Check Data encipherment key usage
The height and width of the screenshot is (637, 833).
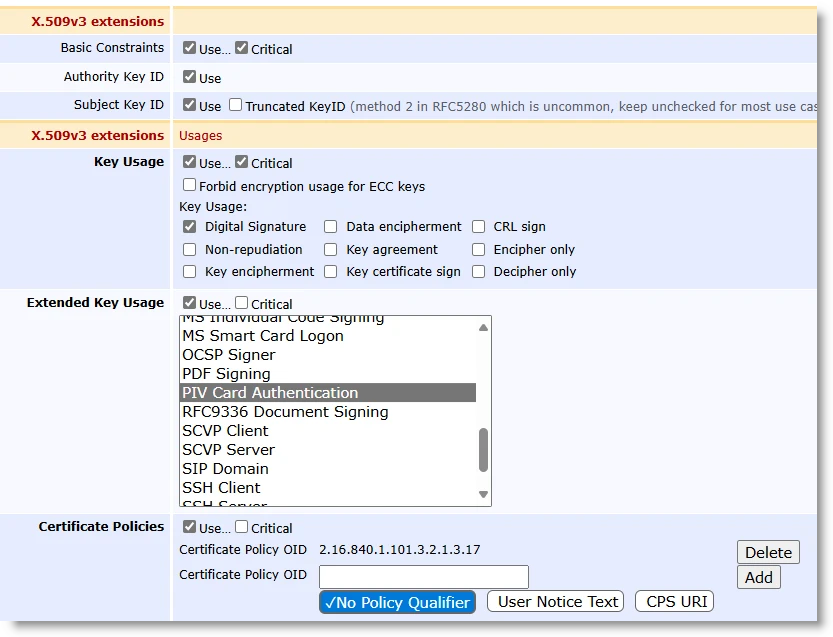point(330,227)
